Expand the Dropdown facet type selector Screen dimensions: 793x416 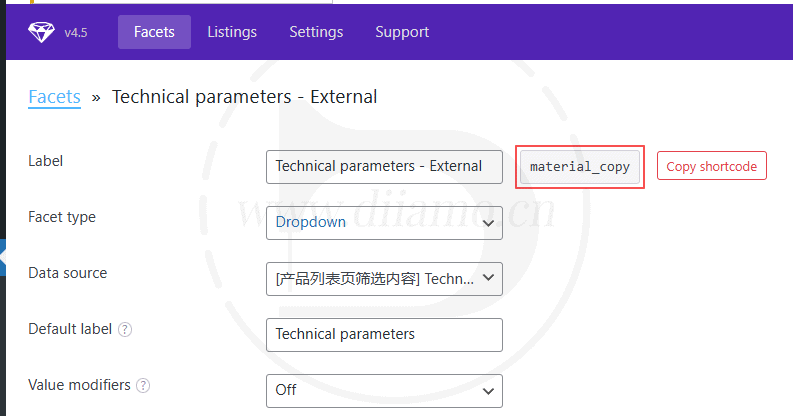pos(384,223)
